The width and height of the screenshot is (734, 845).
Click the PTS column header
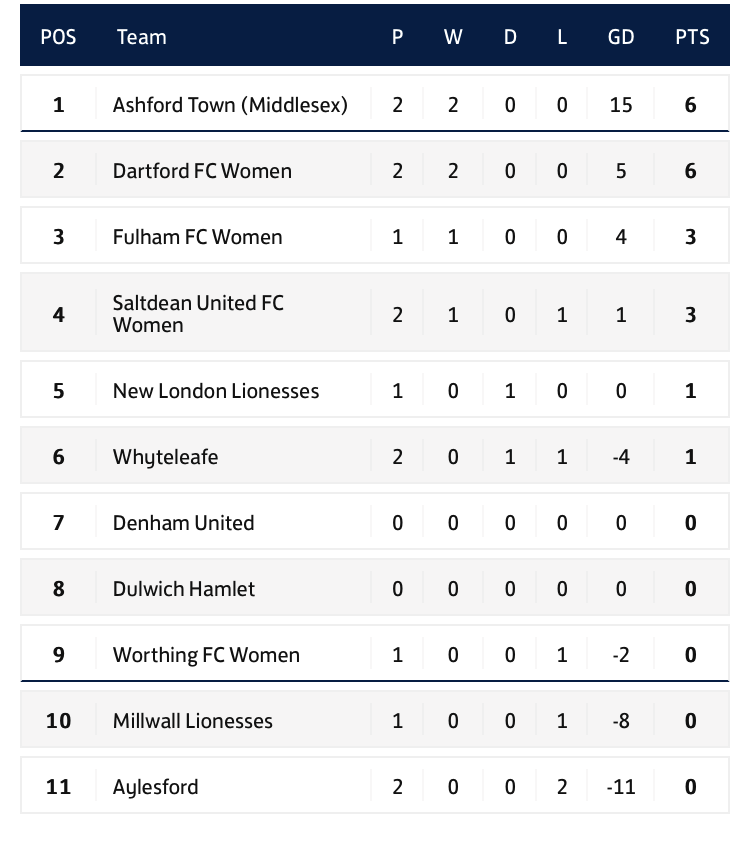692,37
